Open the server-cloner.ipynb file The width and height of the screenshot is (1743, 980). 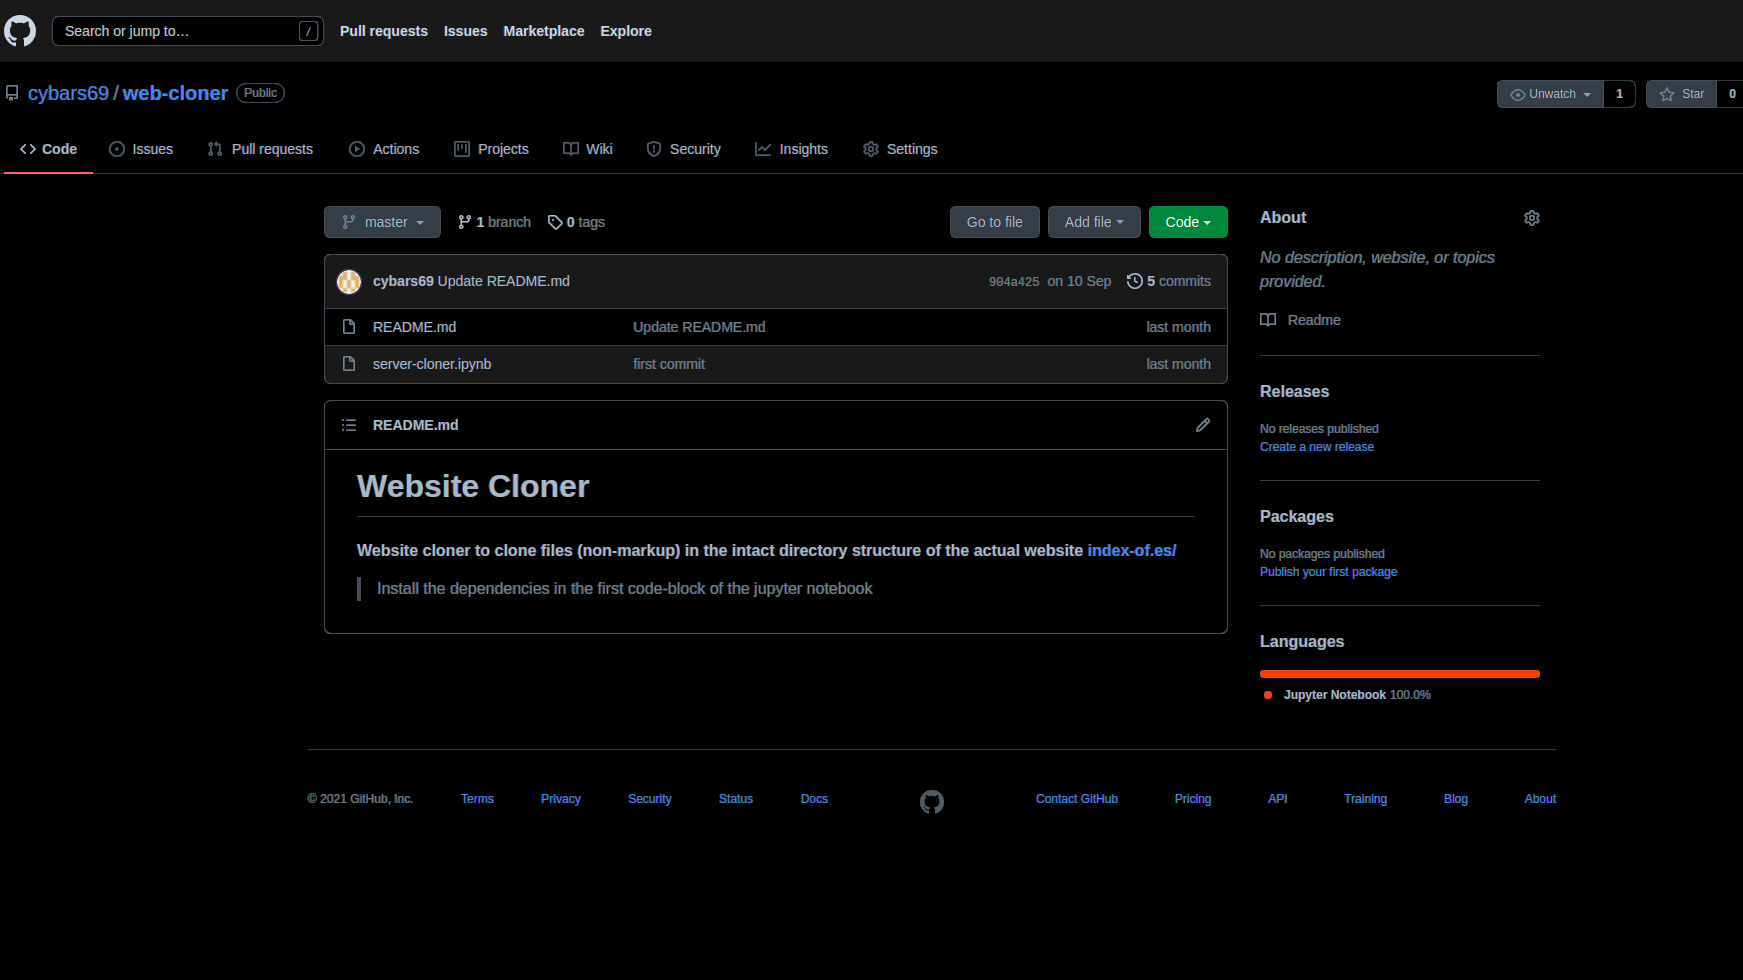(432, 364)
